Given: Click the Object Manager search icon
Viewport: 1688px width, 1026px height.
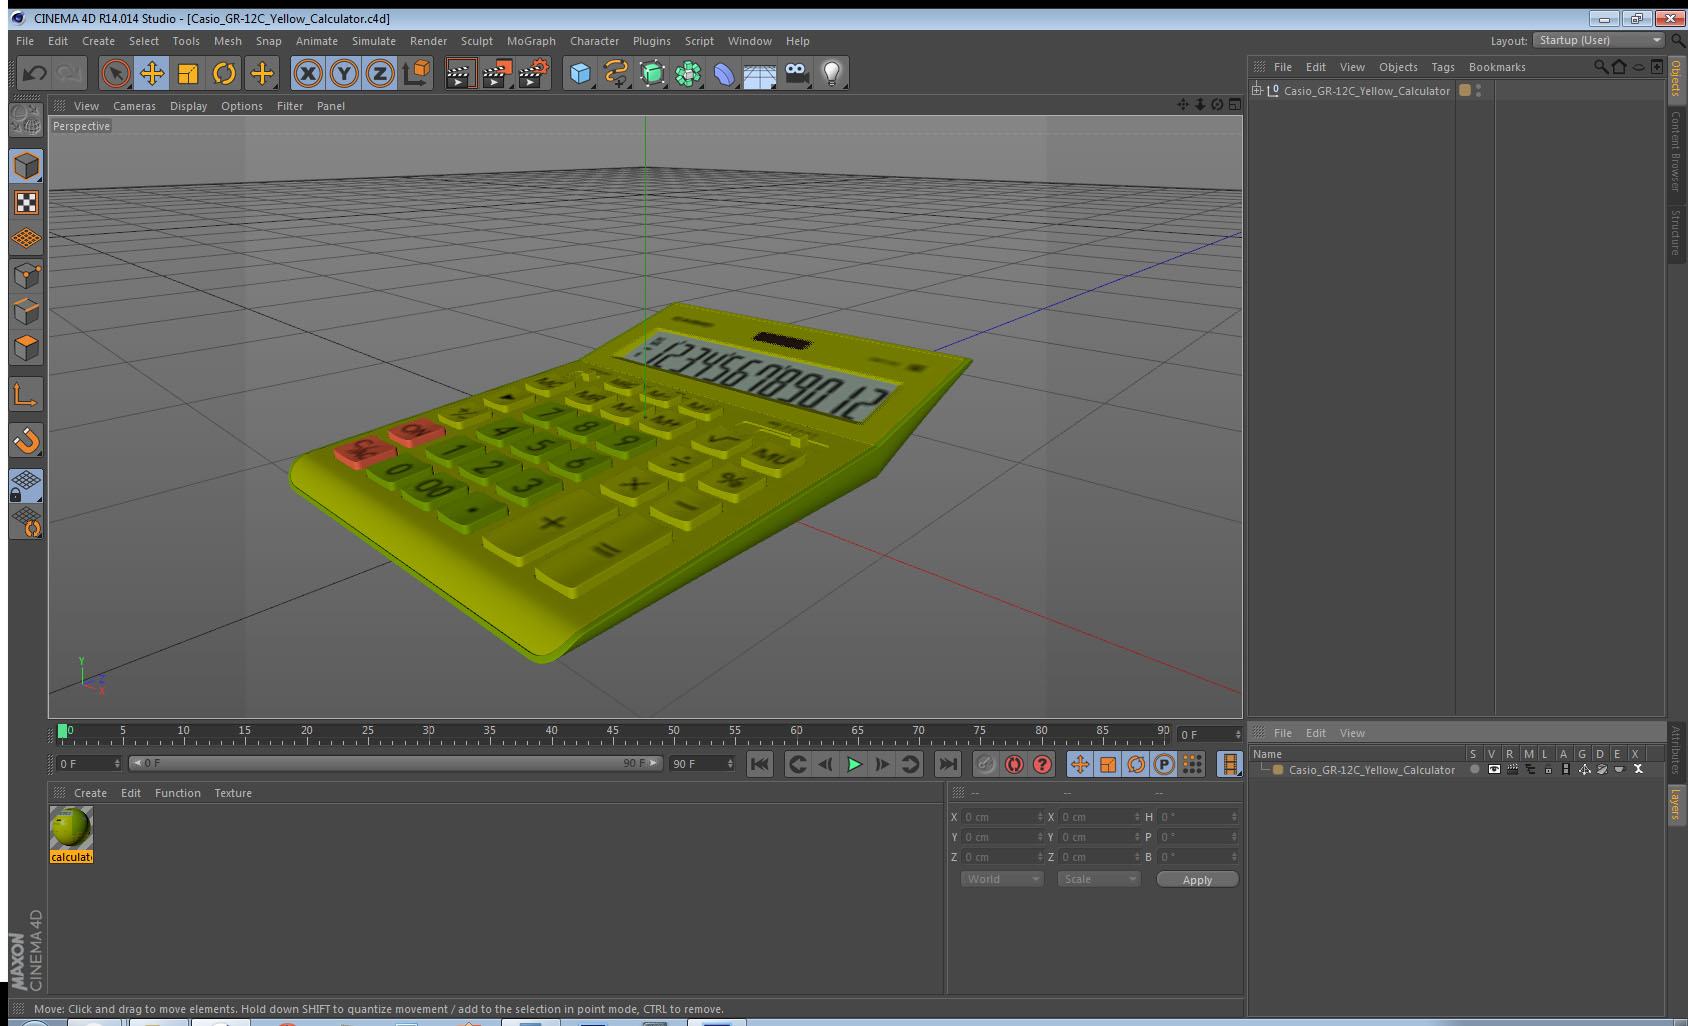Looking at the screenshot, I should 1600,67.
